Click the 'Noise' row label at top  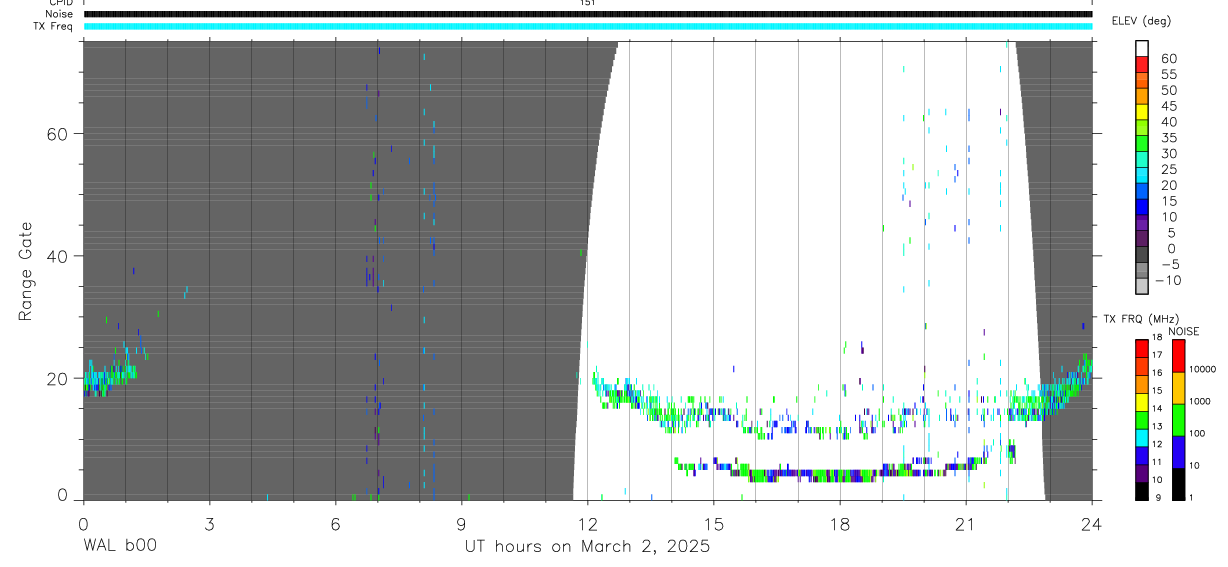[59, 14]
